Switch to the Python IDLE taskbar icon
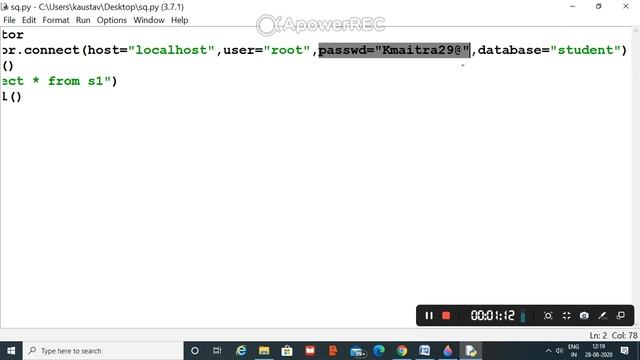Viewport: 640px width, 360px height. tap(471, 351)
